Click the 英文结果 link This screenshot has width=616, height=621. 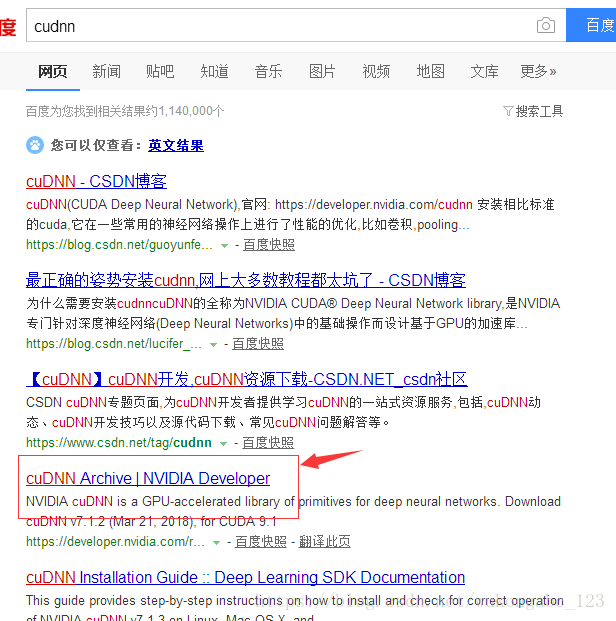(x=176, y=145)
